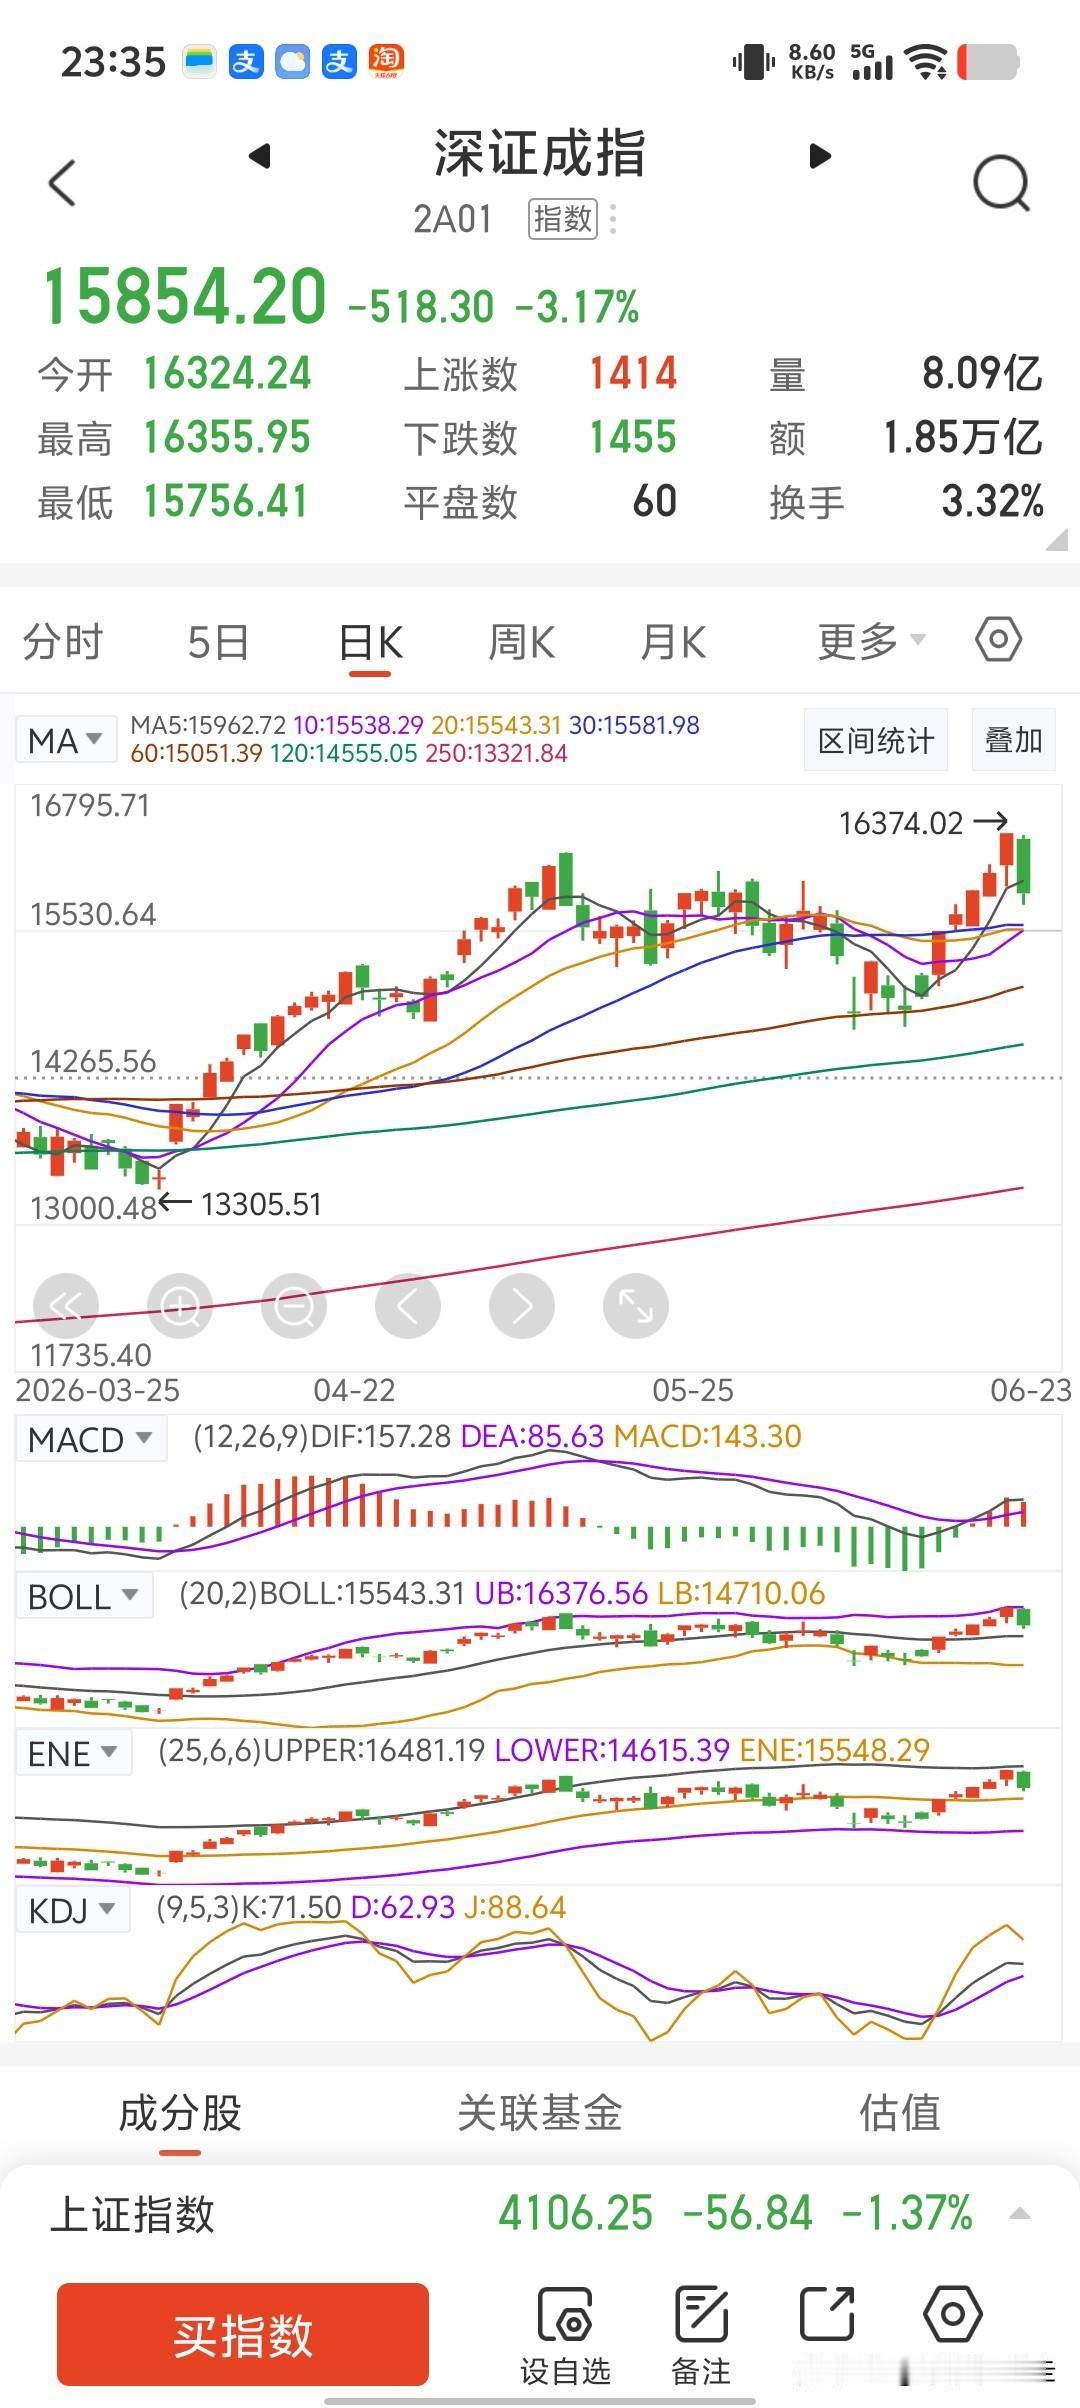
Task: Switch to 月K tab
Action: point(673,641)
